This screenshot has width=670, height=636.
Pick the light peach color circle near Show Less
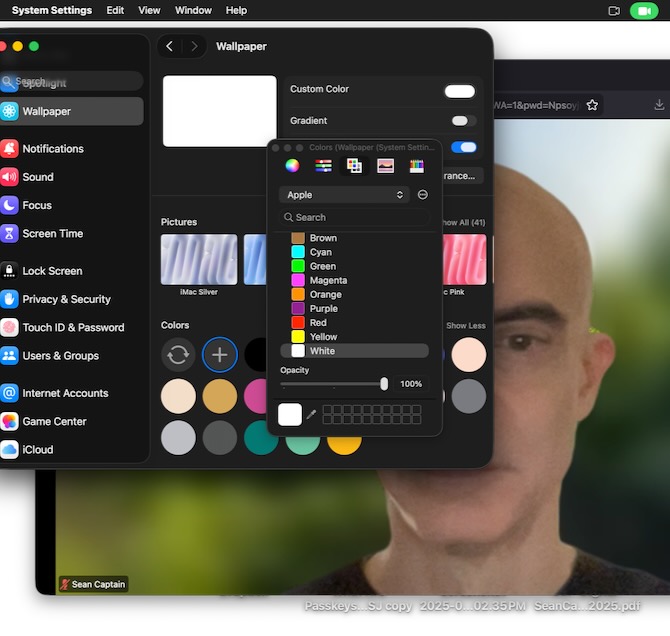click(x=469, y=355)
